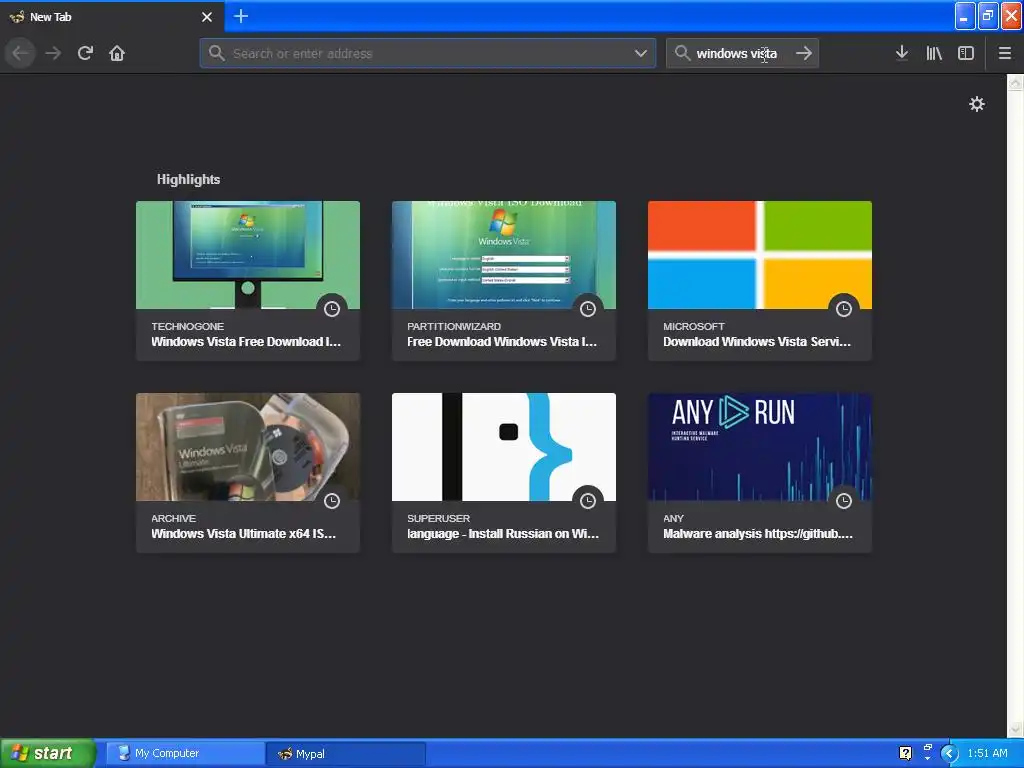Click history clock icon on Microsoft card
This screenshot has width=1024, height=768.
844,309
